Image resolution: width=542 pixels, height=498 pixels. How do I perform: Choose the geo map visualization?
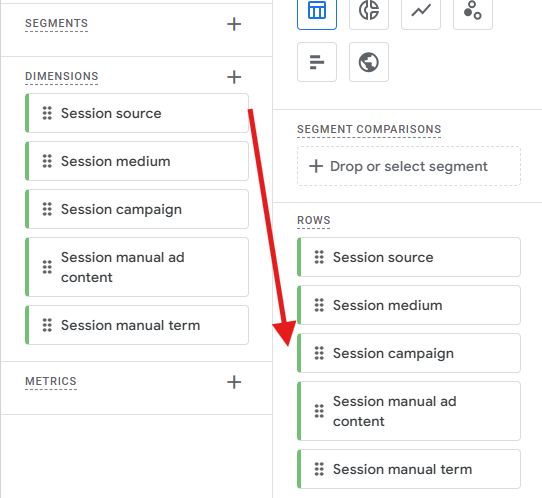point(369,62)
